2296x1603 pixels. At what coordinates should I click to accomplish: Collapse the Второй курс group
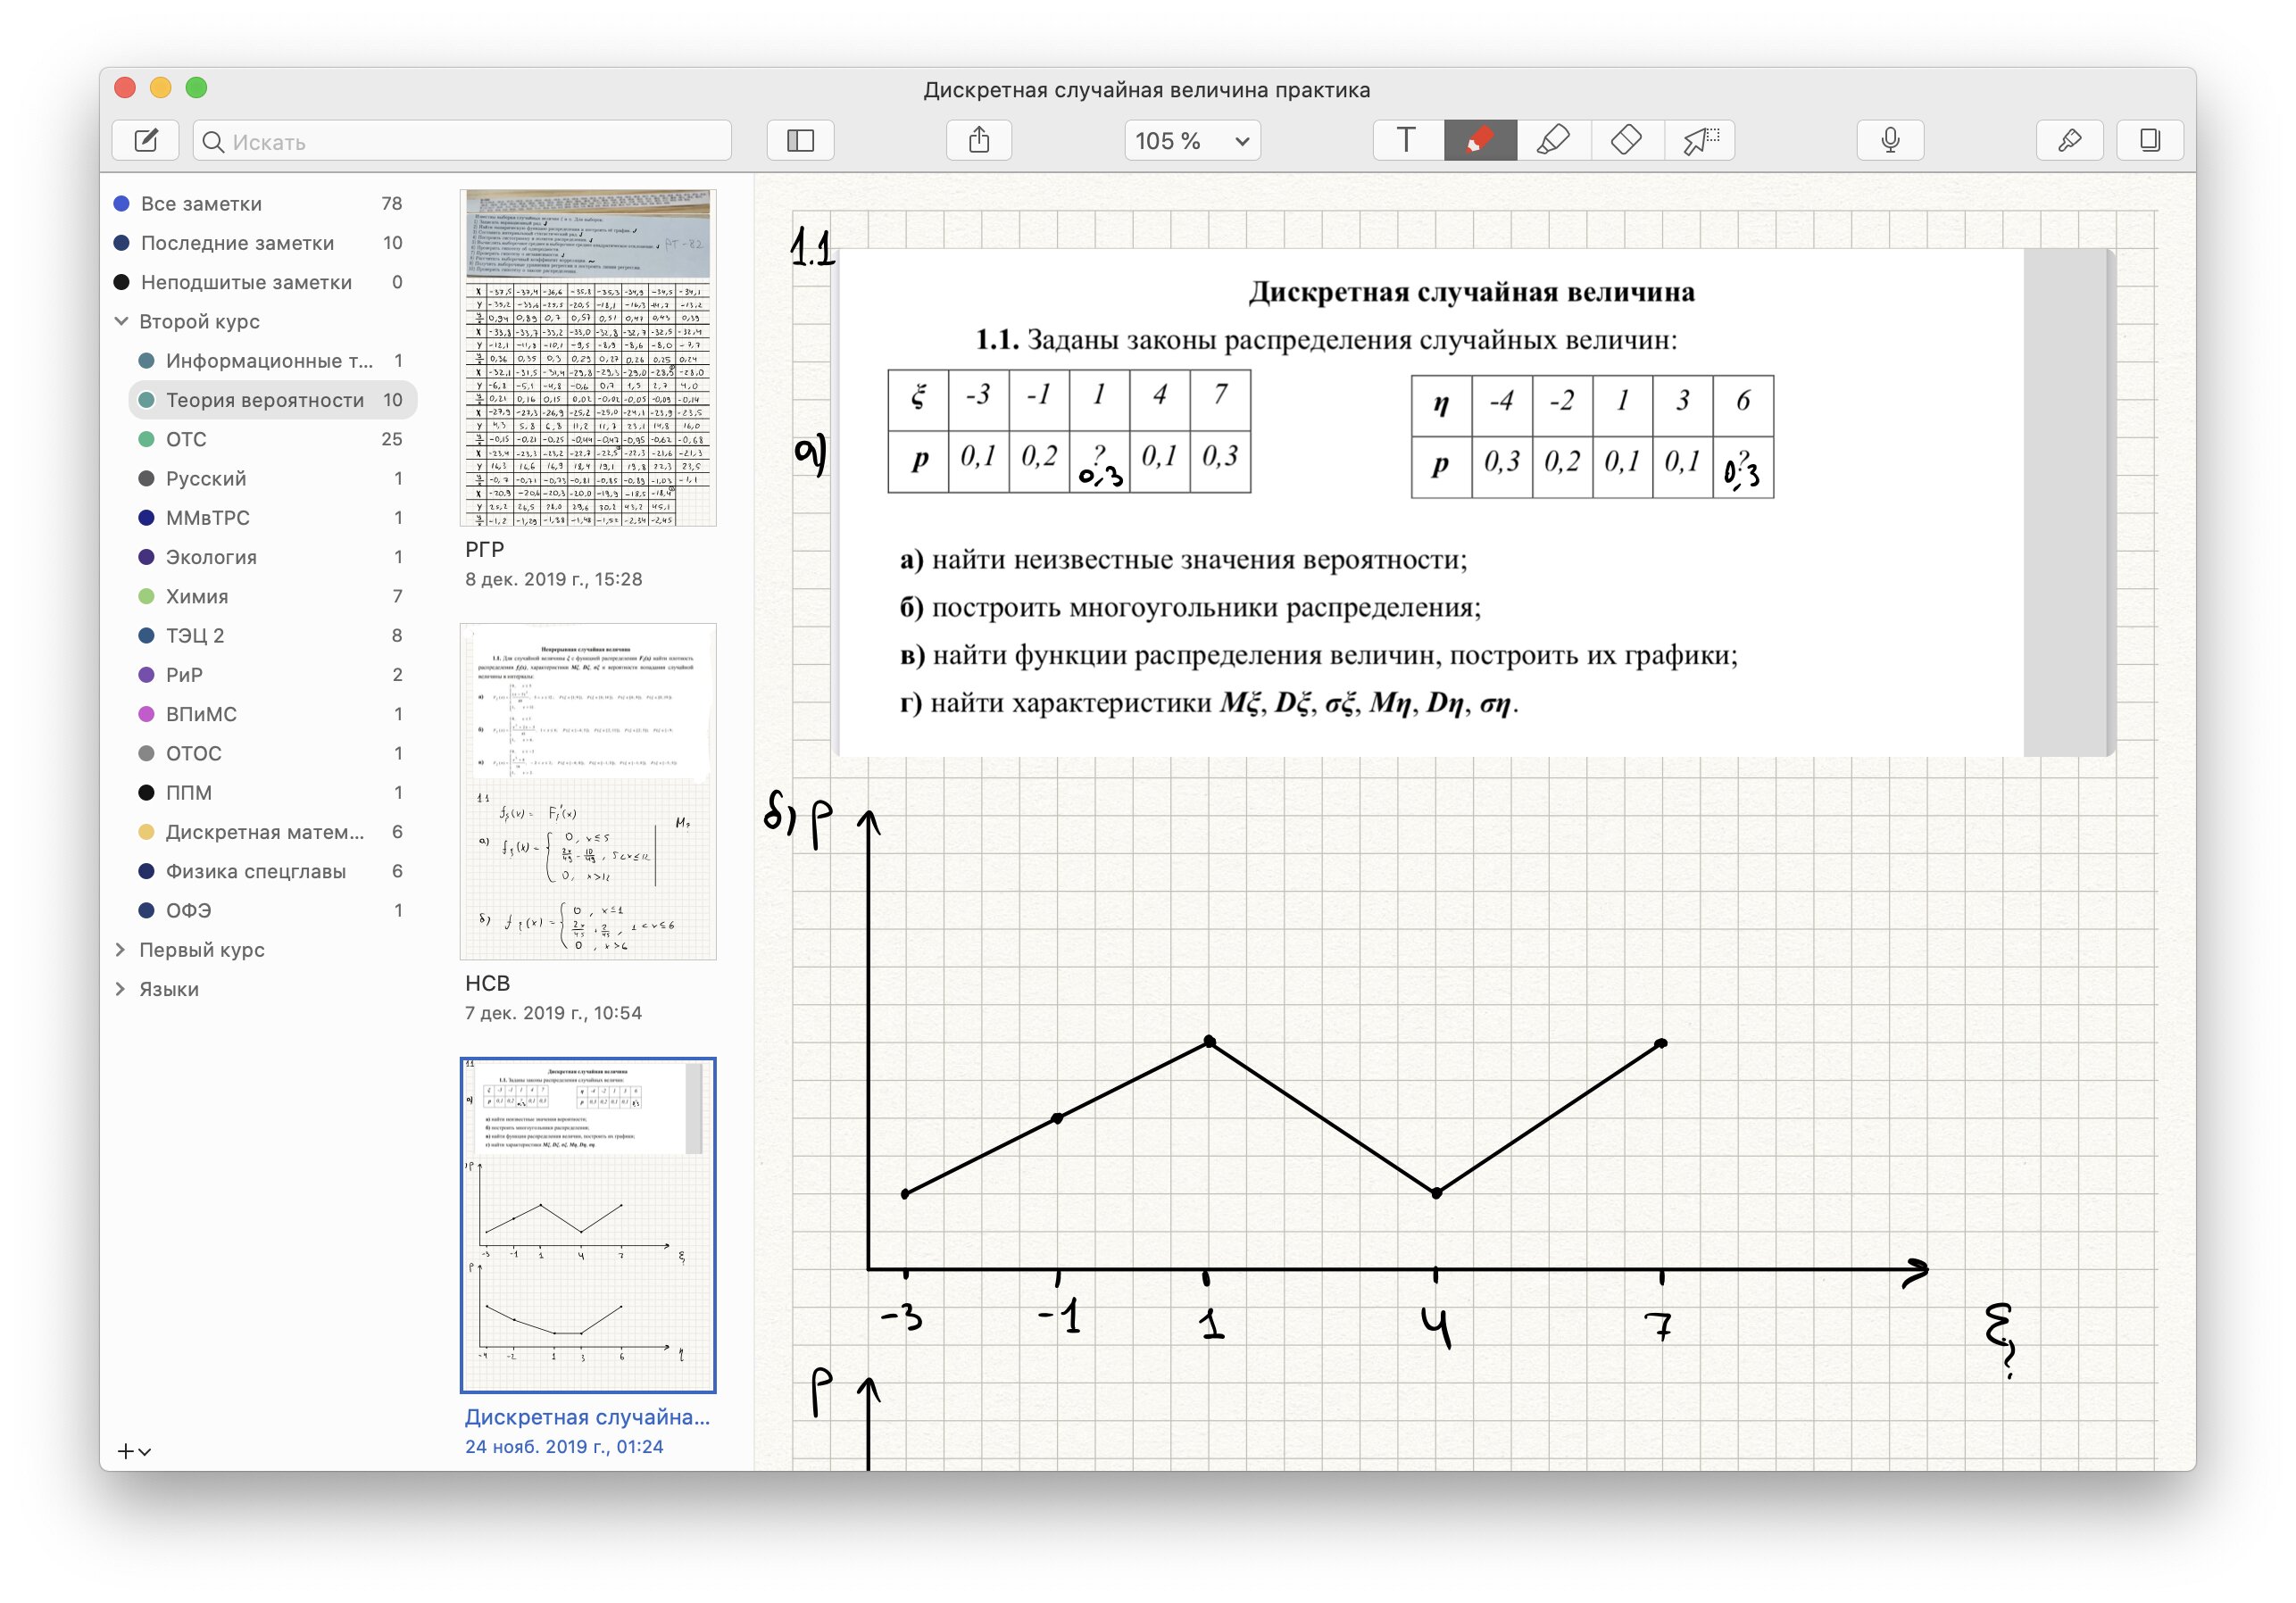[121, 321]
